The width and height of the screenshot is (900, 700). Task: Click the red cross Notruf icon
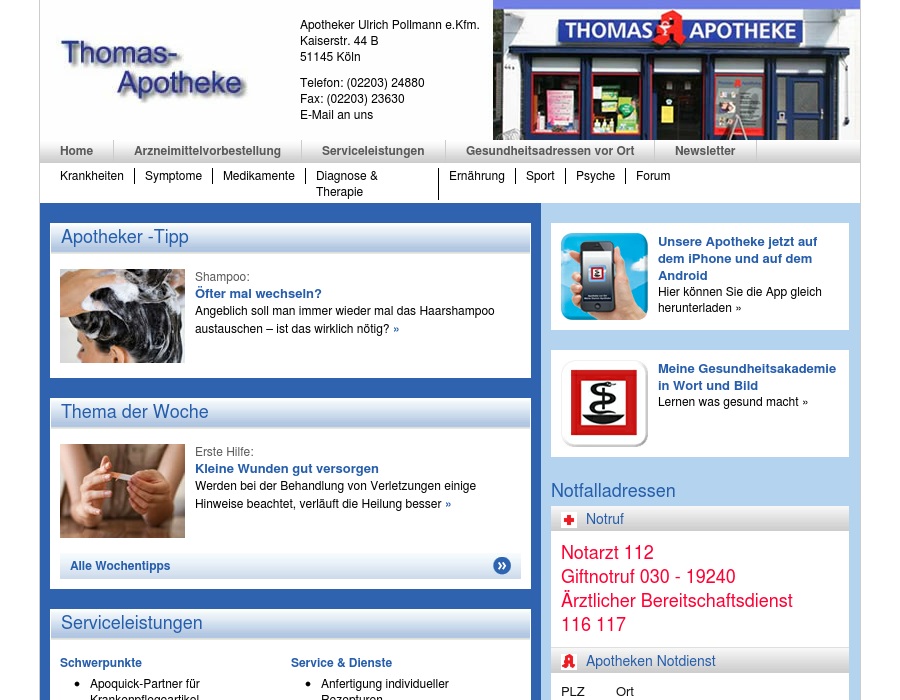[x=569, y=520]
